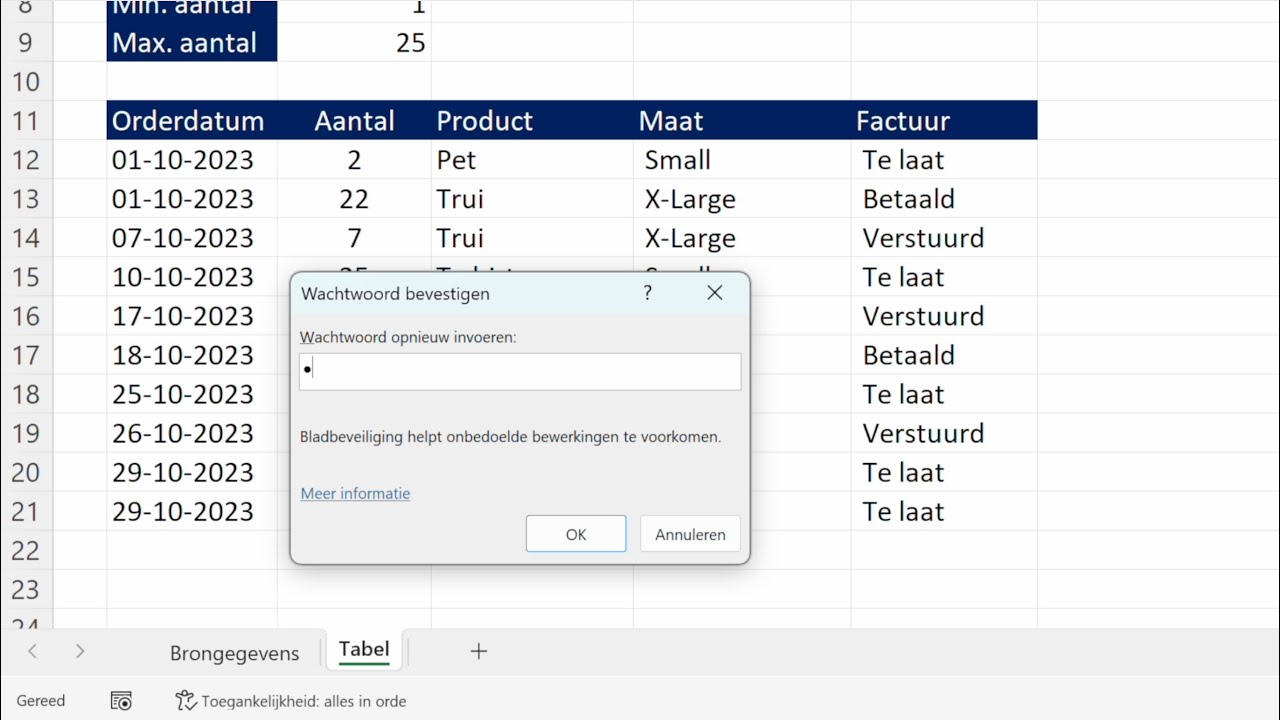Select the Pet product cell
Image resolution: width=1280 pixels, height=720 pixels.
coord(532,160)
